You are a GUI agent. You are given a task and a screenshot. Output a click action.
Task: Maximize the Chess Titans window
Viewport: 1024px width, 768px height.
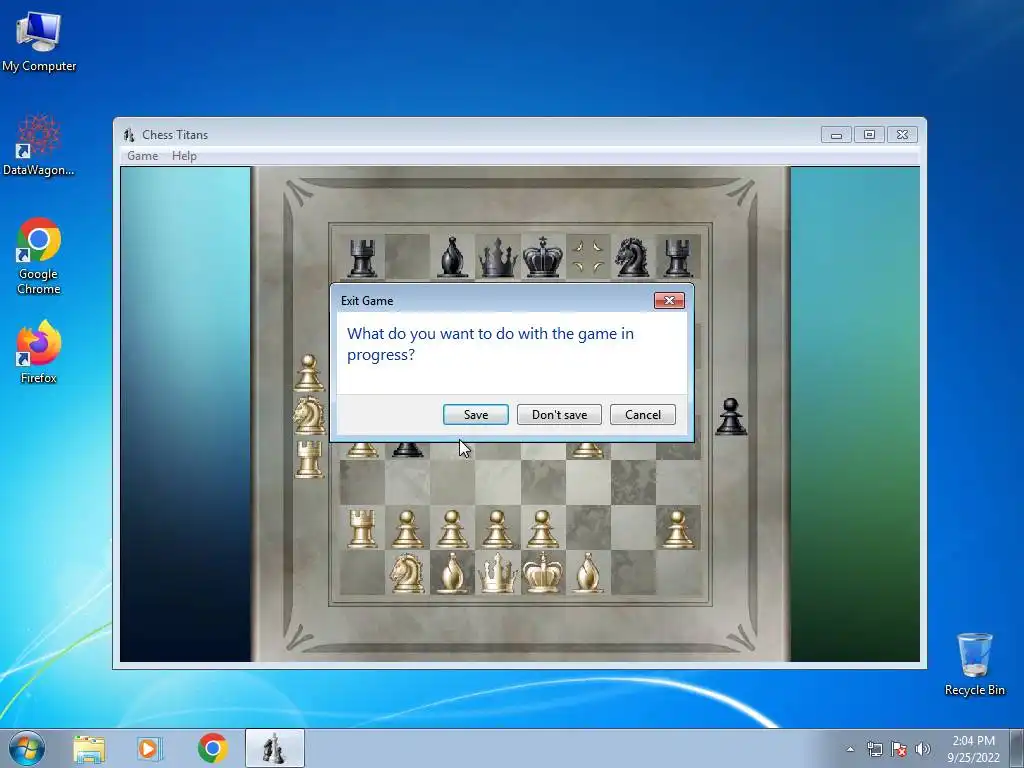(x=869, y=135)
